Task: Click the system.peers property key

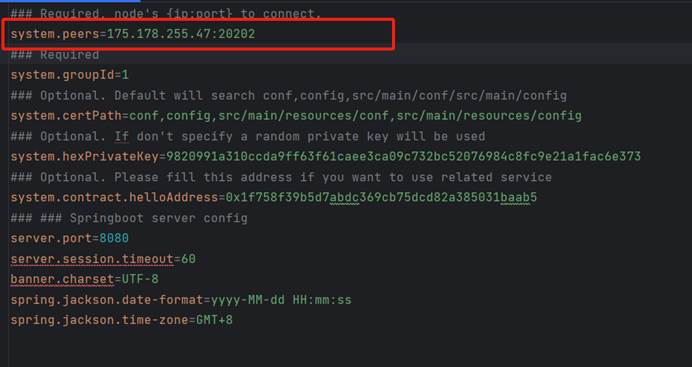Action: click(55, 34)
